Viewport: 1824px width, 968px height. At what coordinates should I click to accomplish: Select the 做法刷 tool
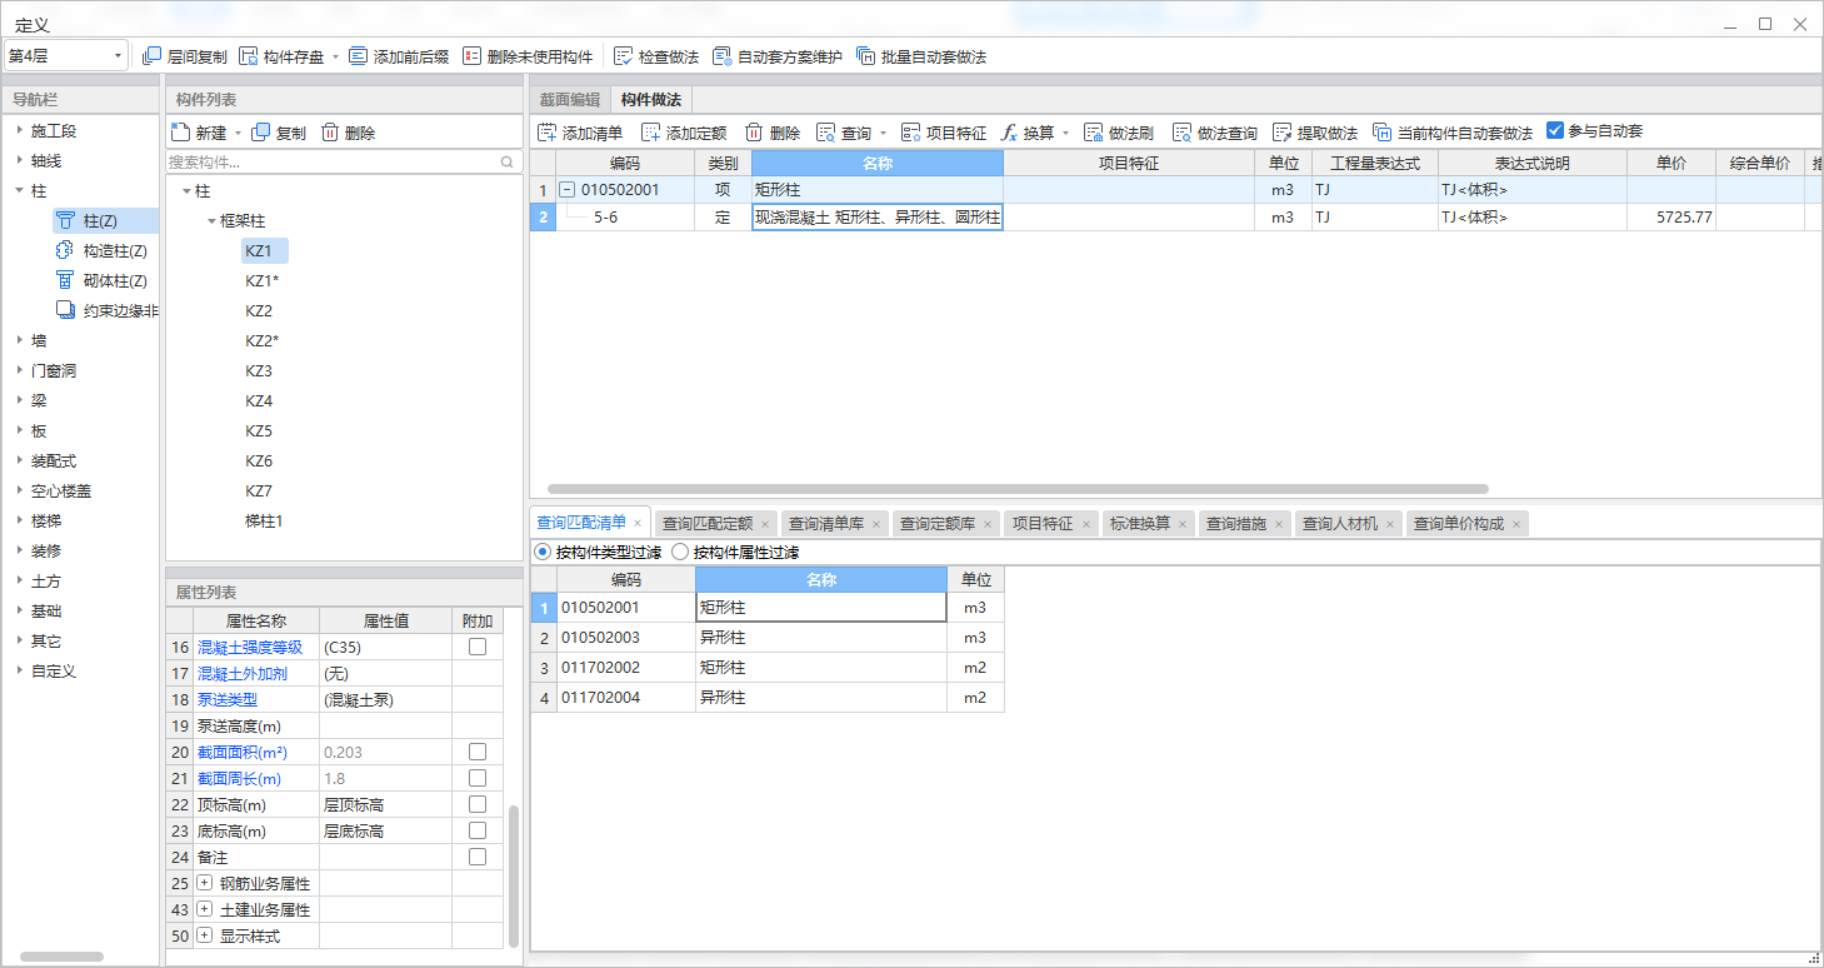pos(1119,132)
